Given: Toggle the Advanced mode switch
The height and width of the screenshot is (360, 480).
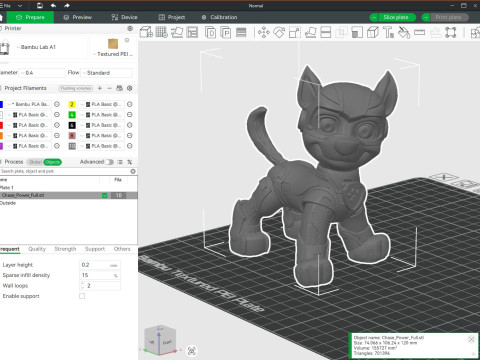Looking at the screenshot, I should point(109,162).
